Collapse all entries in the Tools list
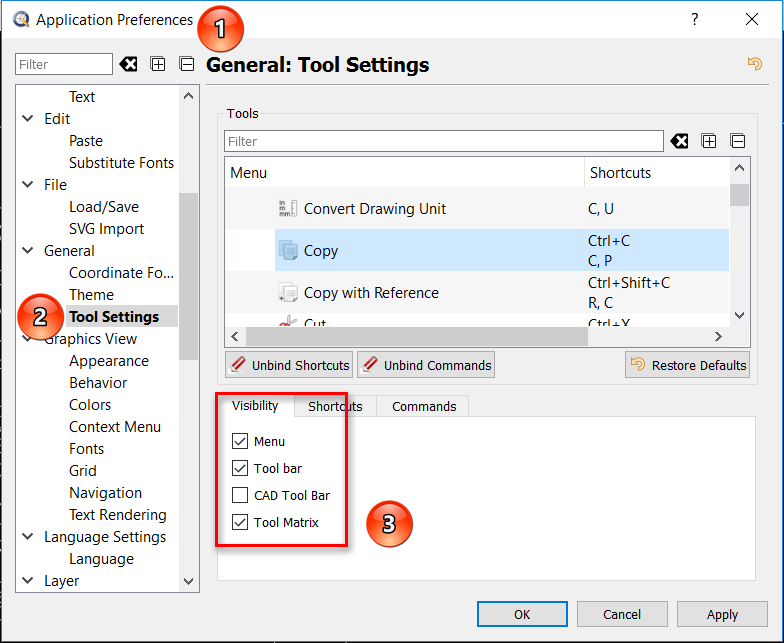Screen dimensions: 784x643 (x=737, y=141)
